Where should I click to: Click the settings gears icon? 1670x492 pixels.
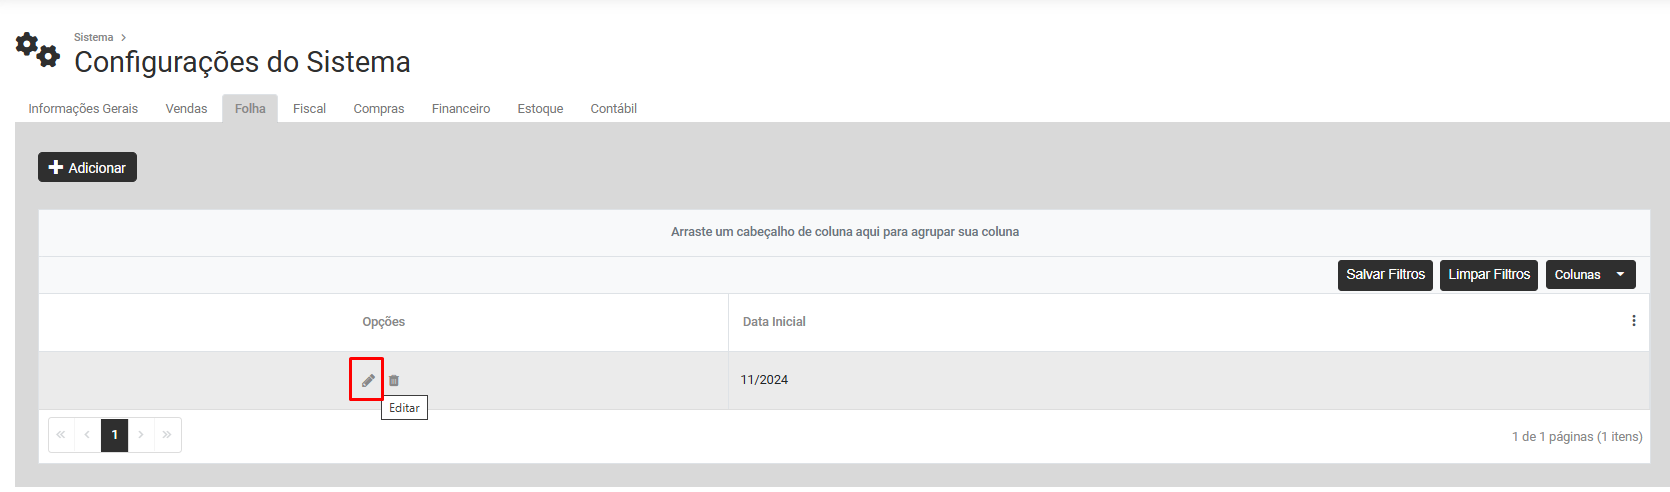[37, 49]
